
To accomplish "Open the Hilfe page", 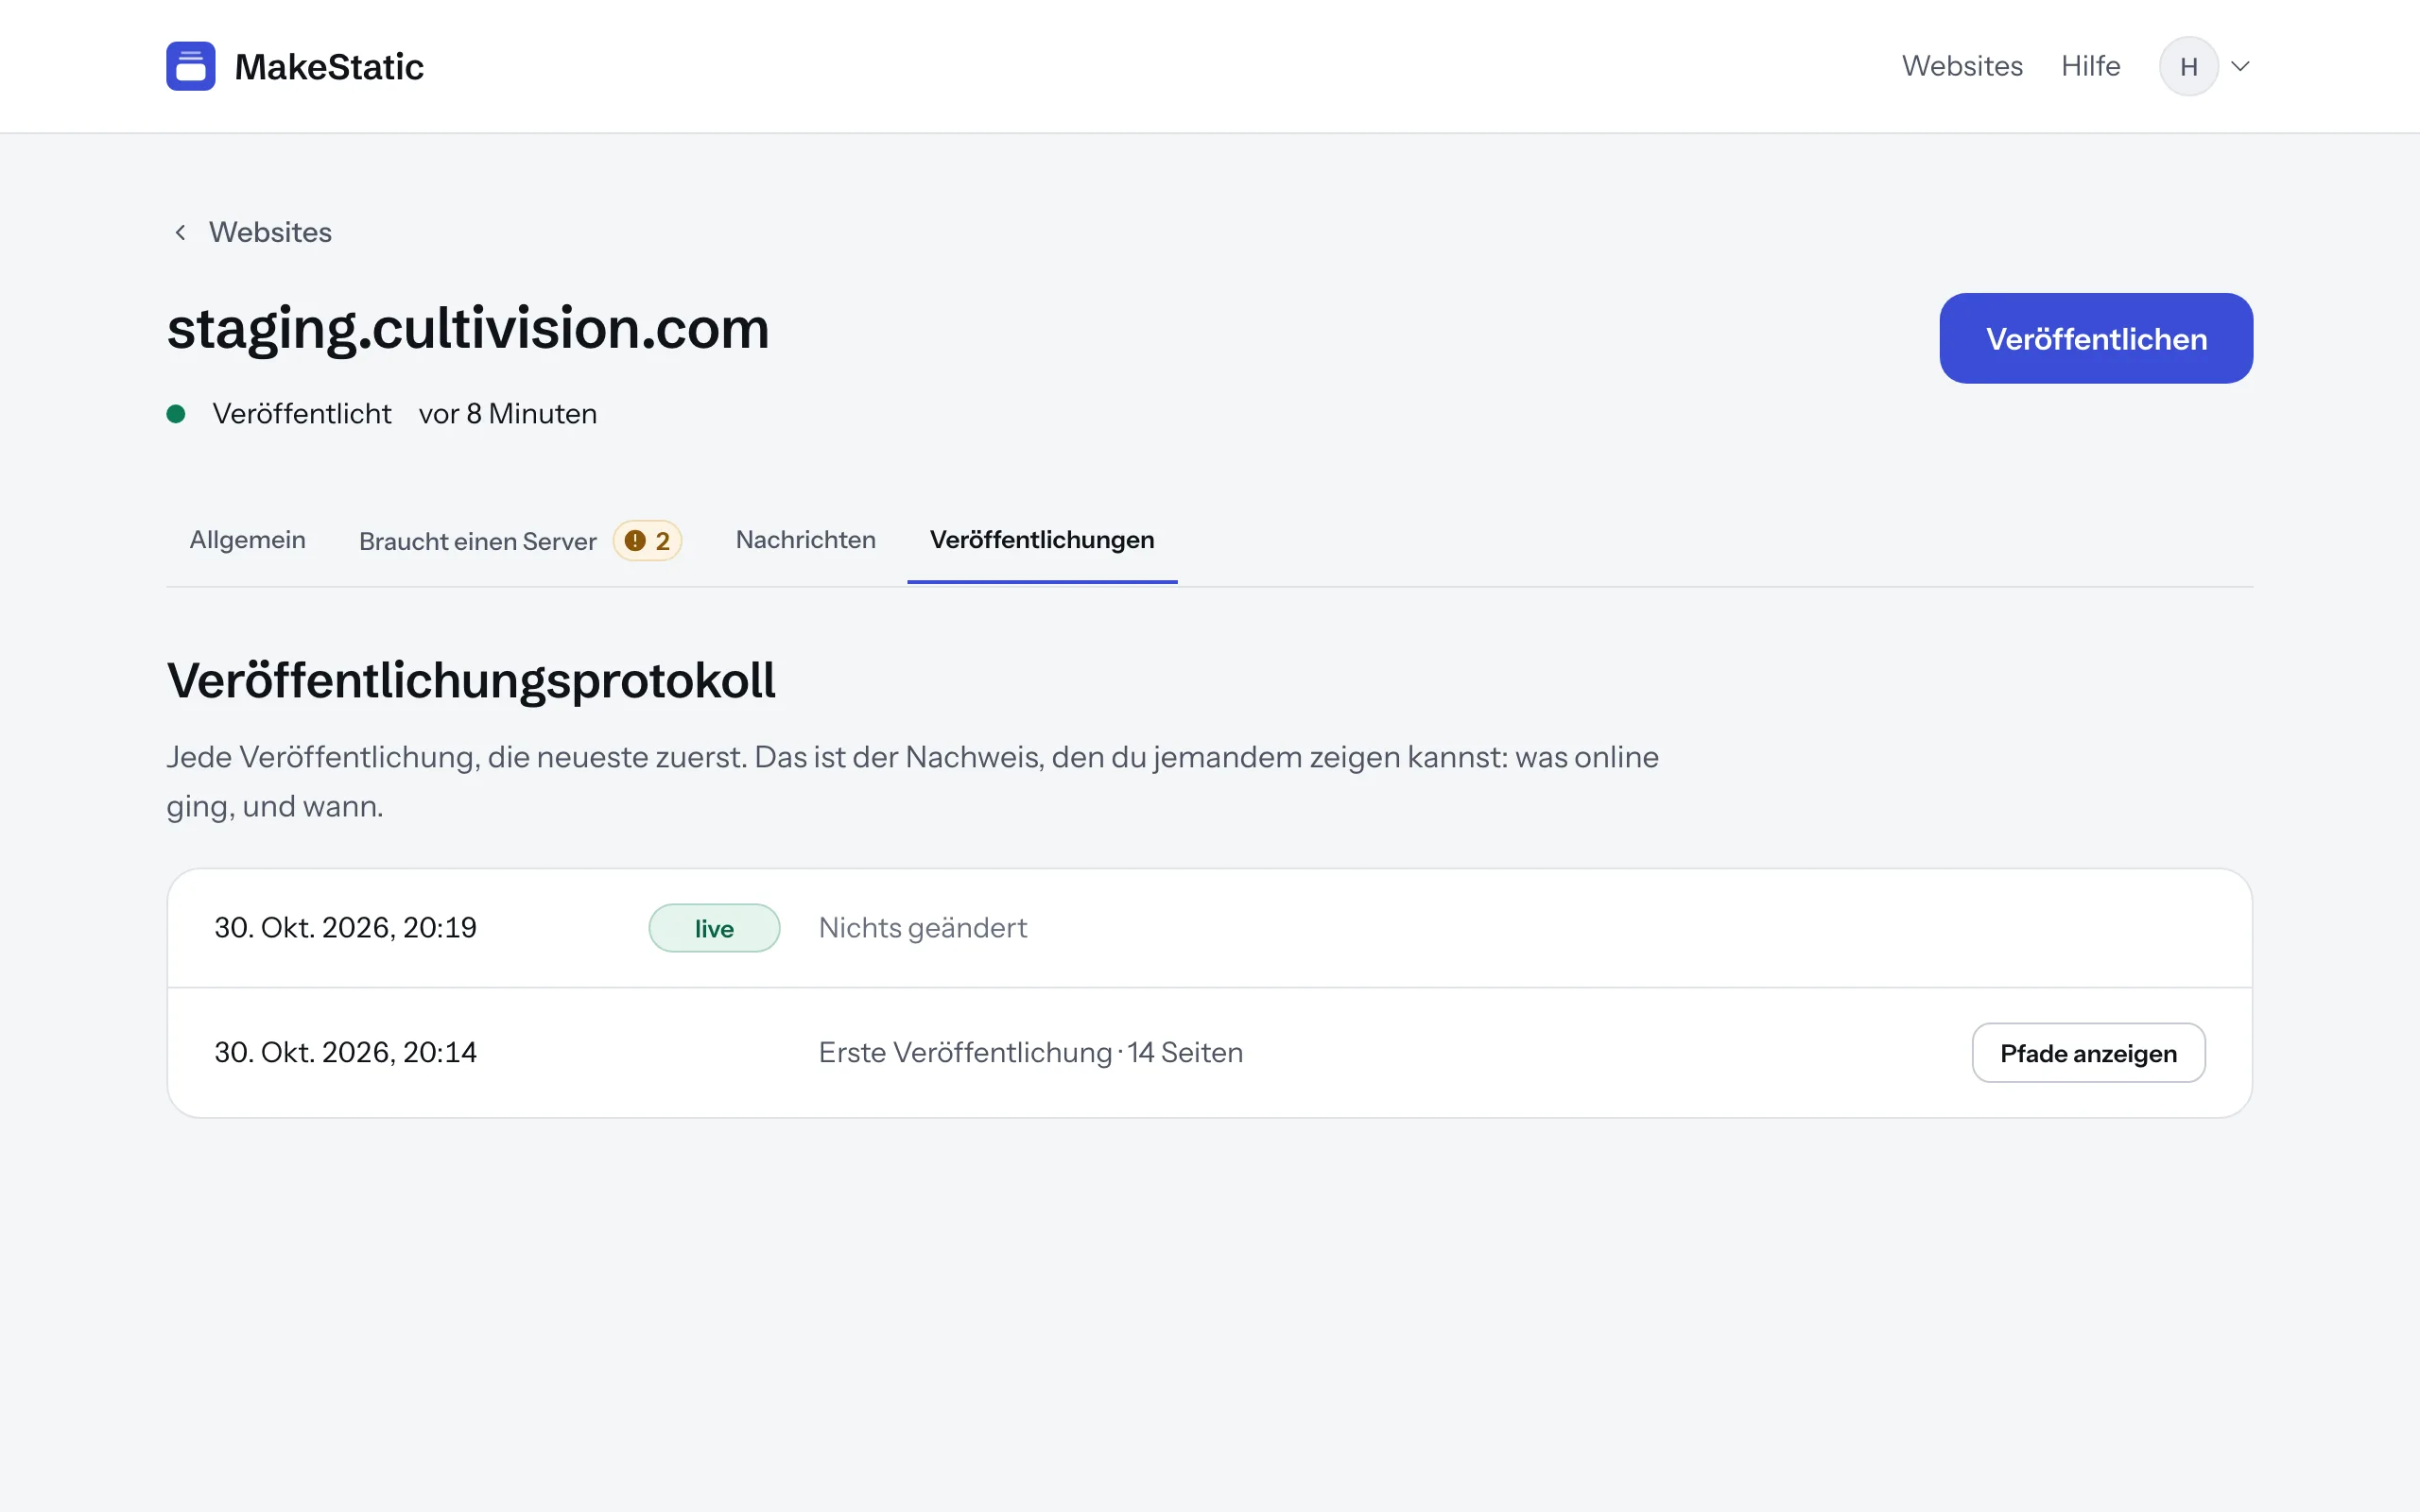I will pos(2090,66).
